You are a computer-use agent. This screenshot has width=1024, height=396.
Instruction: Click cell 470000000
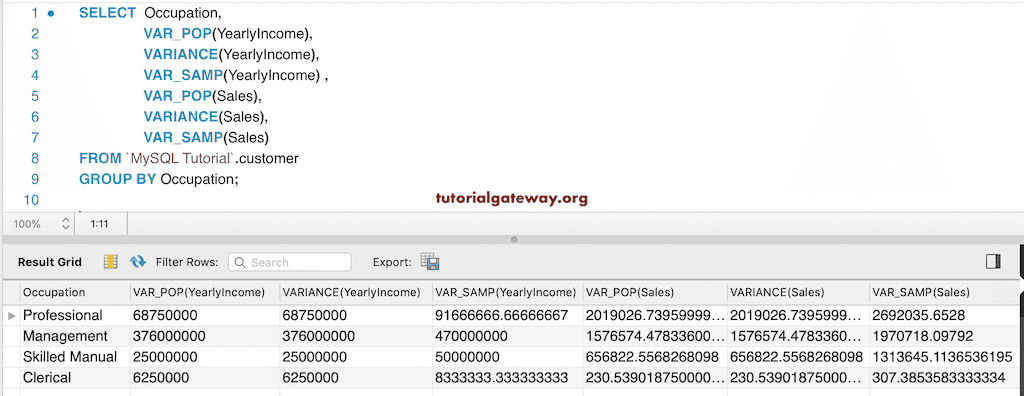pyautogui.click(x=507, y=337)
